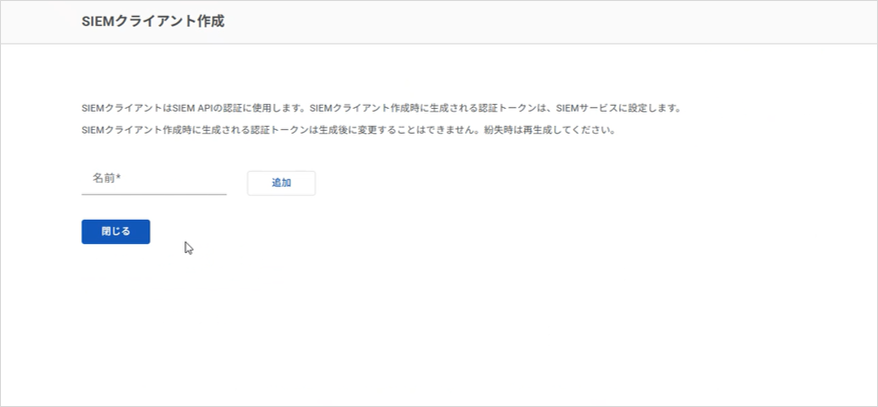
Task: Click the underline beneath the 名前 field
Action: [x=153, y=194]
